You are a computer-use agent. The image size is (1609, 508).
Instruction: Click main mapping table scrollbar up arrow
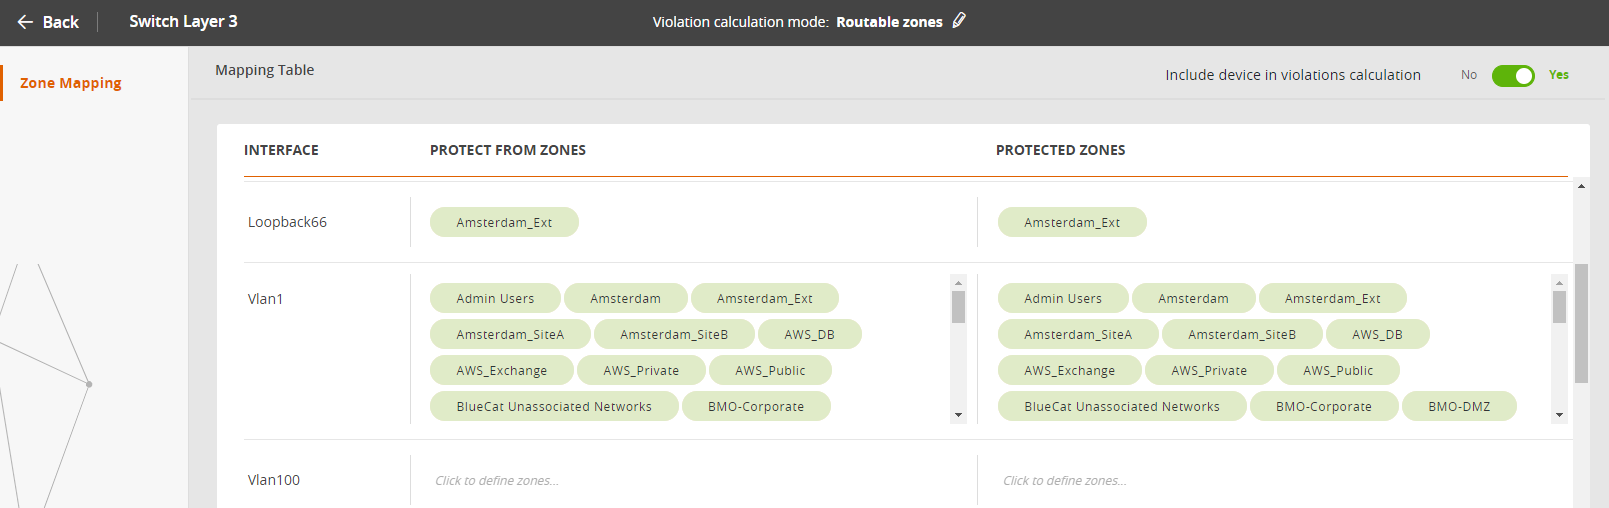[x=1581, y=186]
